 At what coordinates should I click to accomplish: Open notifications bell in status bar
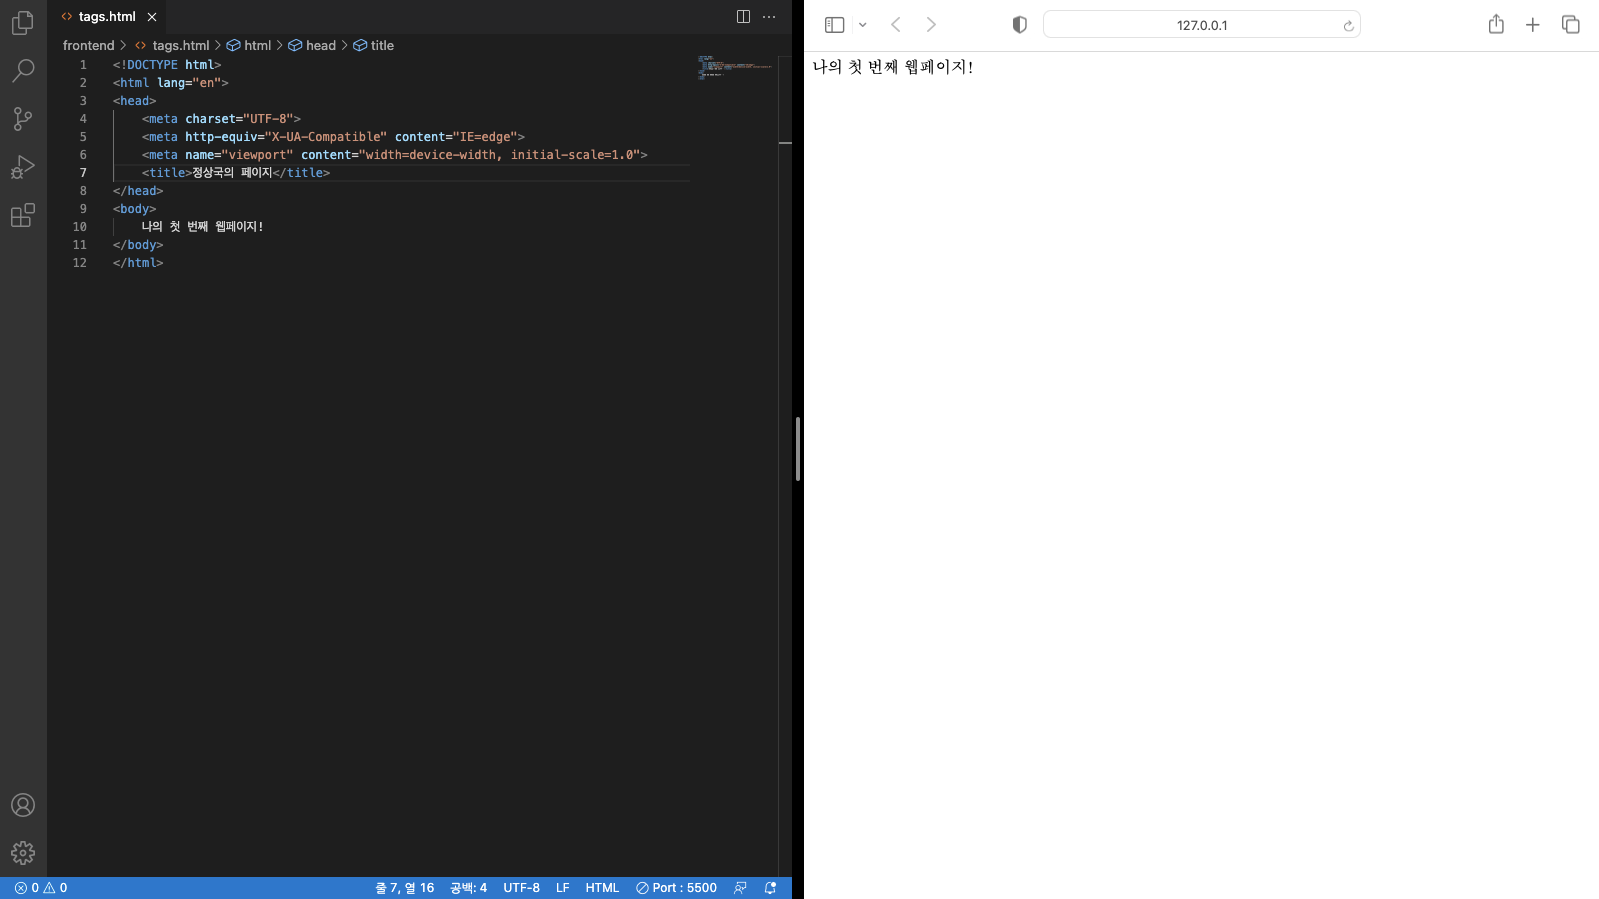770,888
